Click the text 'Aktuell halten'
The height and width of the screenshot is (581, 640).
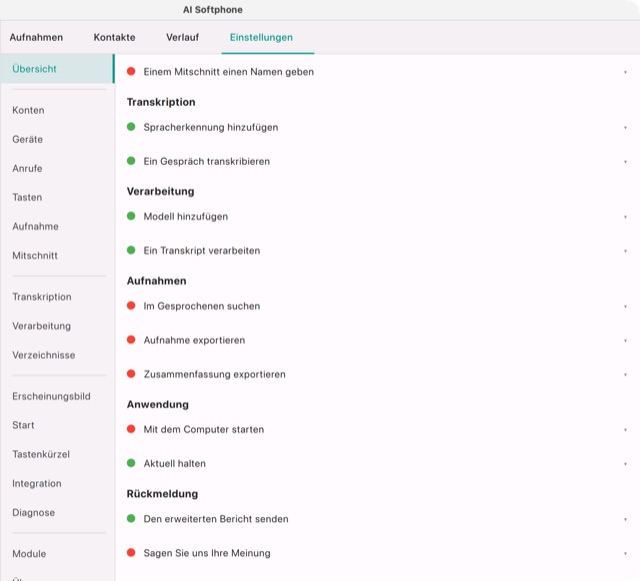(x=175, y=463)
